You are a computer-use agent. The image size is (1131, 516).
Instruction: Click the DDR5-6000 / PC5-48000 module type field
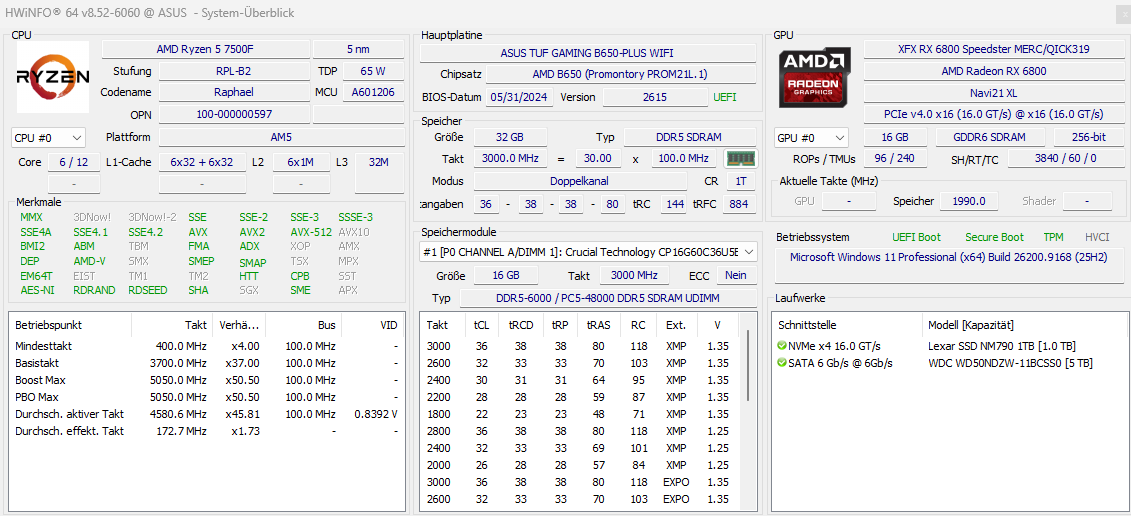point(608,298)
